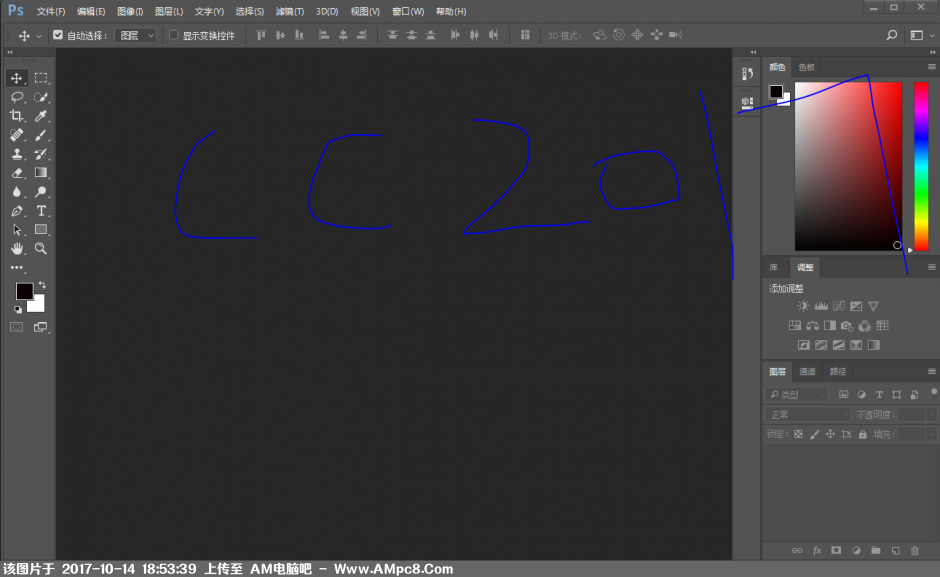
Task: Toggle Quick Mask mode
Action: click(x=16, y=327)
